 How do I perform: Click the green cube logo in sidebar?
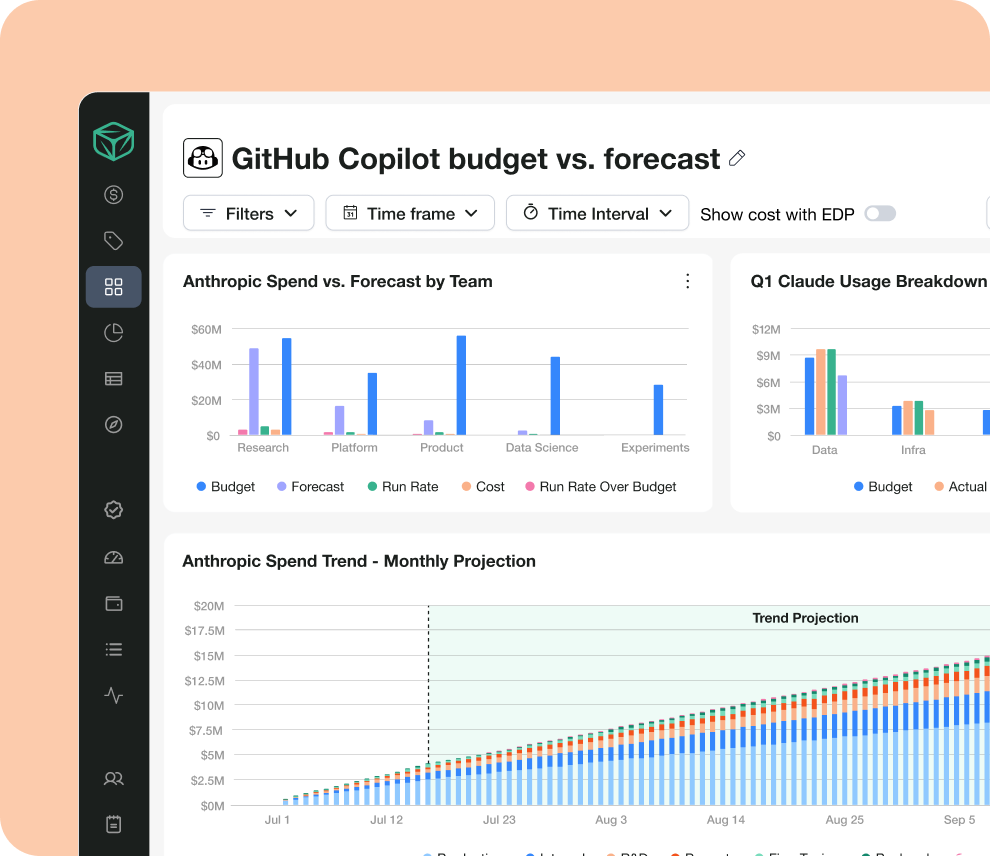click(x=114, y=141)
